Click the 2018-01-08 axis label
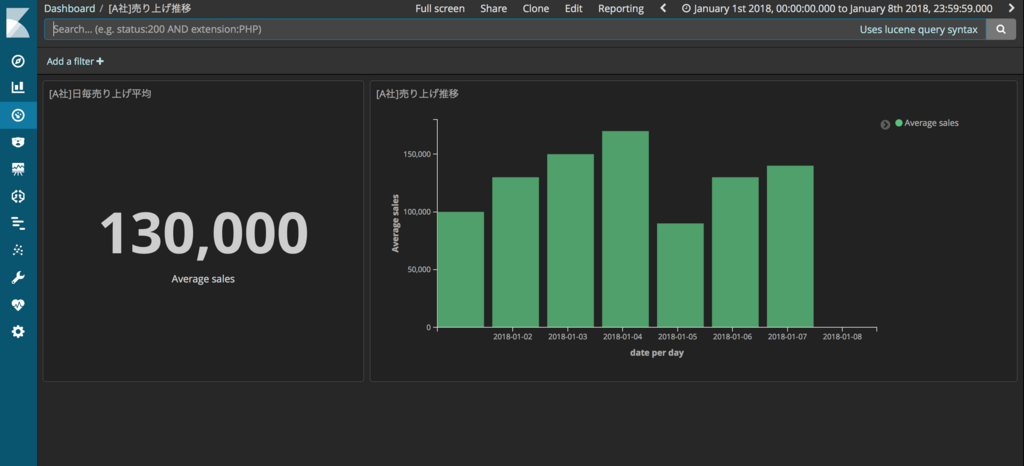The width and height of the screenshot is (1024, 466). 842,337
